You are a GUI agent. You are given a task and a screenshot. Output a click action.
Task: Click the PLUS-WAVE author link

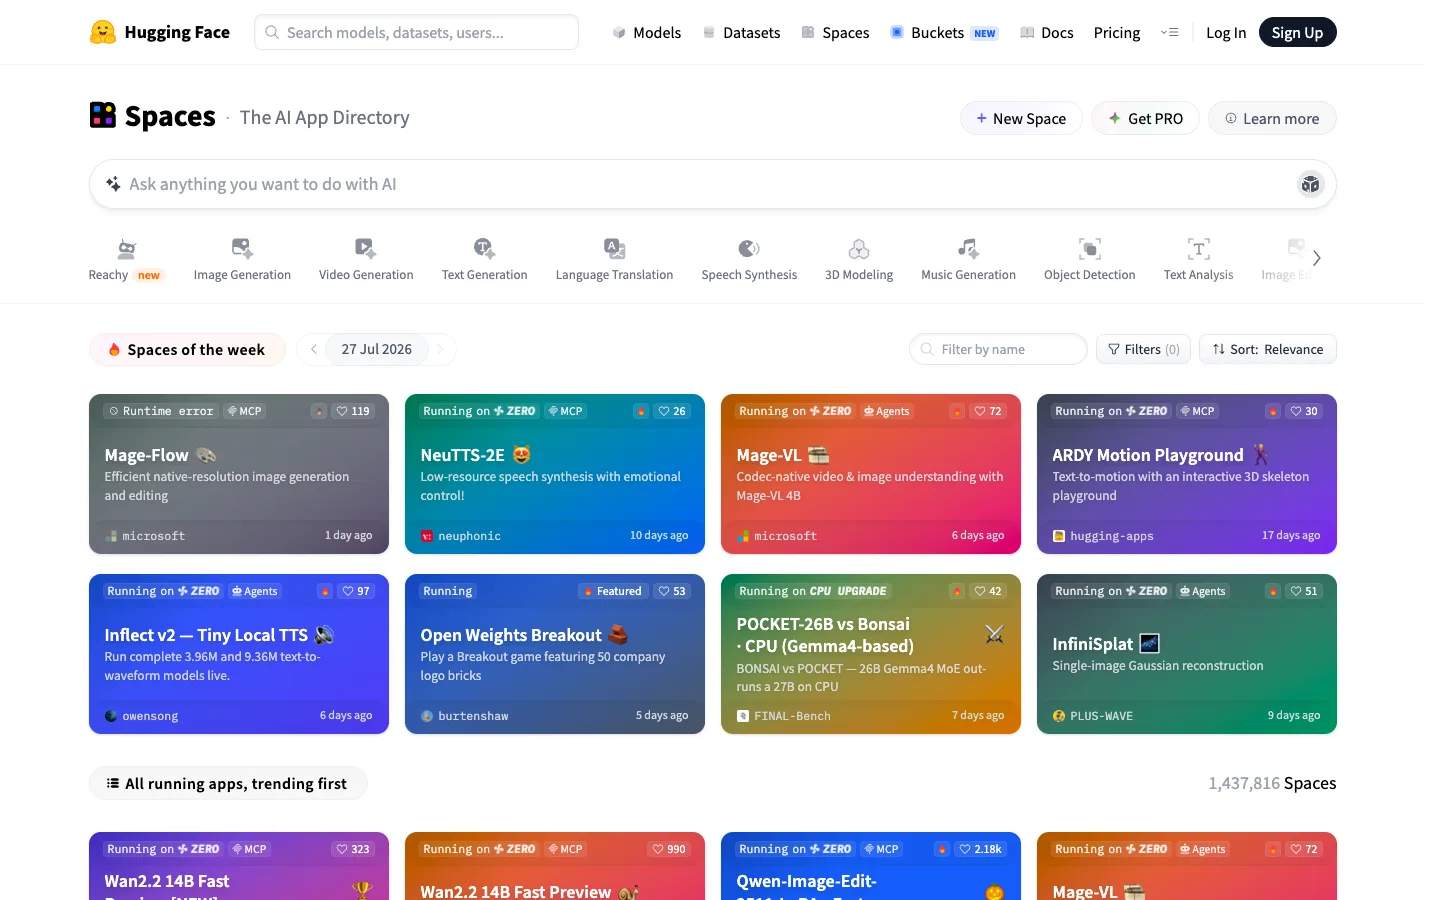coord(1093,716)
